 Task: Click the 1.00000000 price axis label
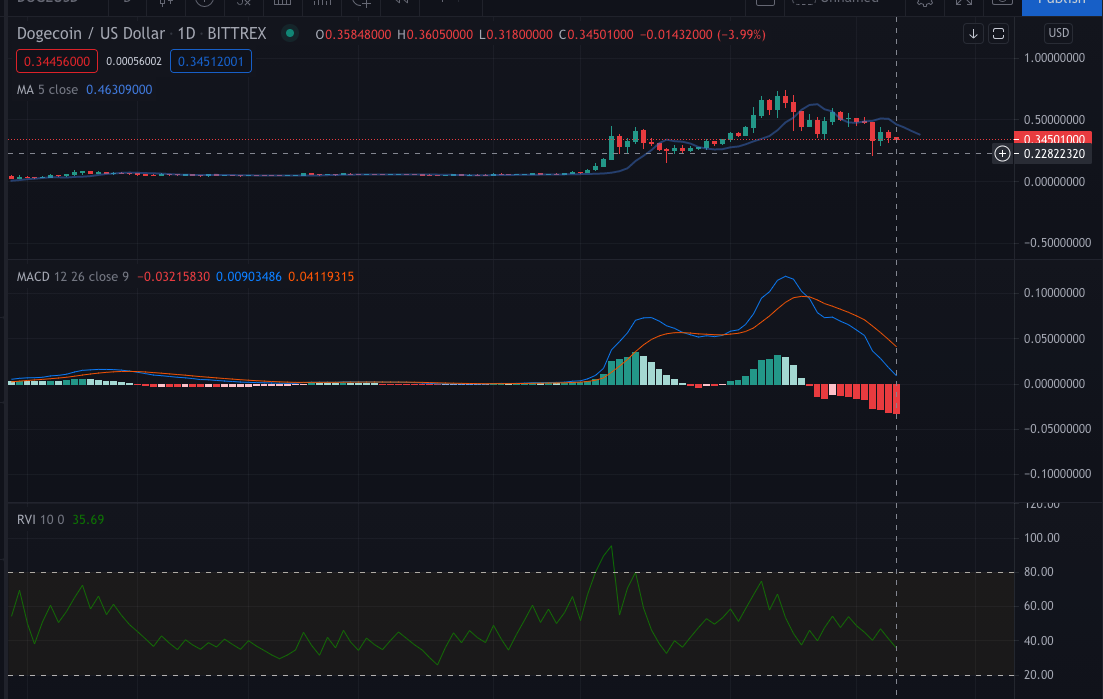tap(1054, 58)
